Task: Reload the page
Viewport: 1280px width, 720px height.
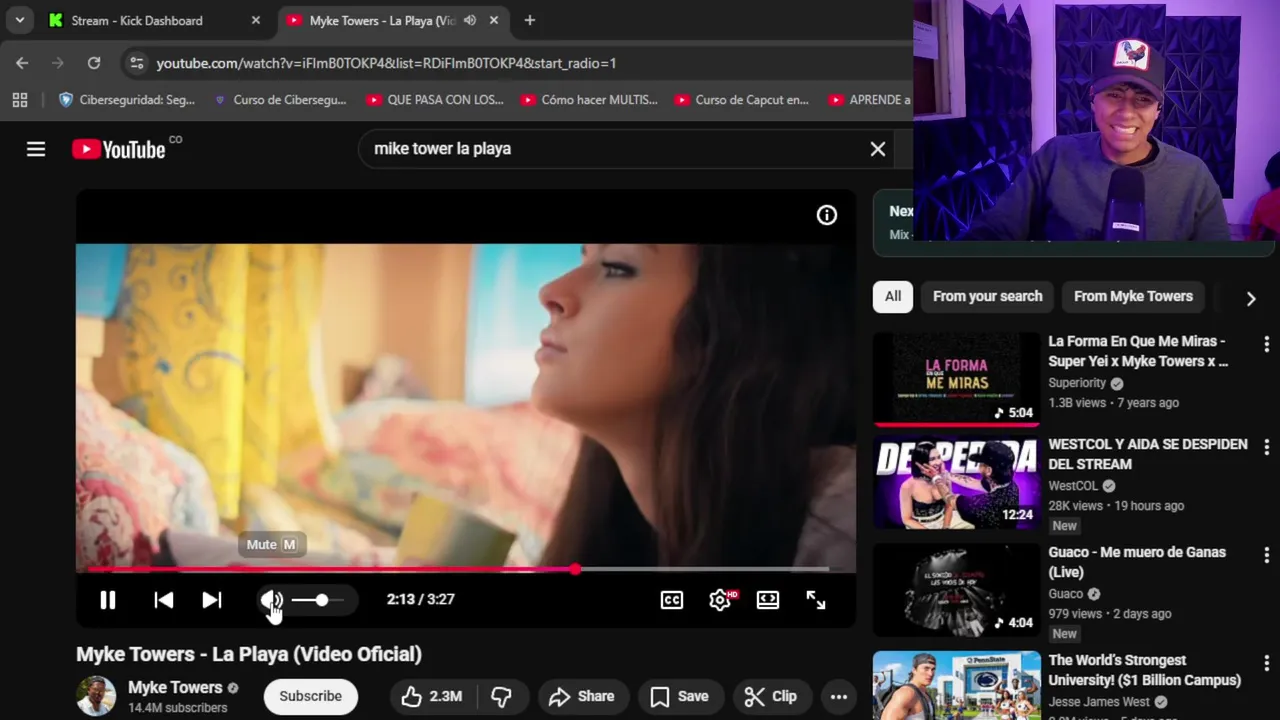Action: [94, 63]
